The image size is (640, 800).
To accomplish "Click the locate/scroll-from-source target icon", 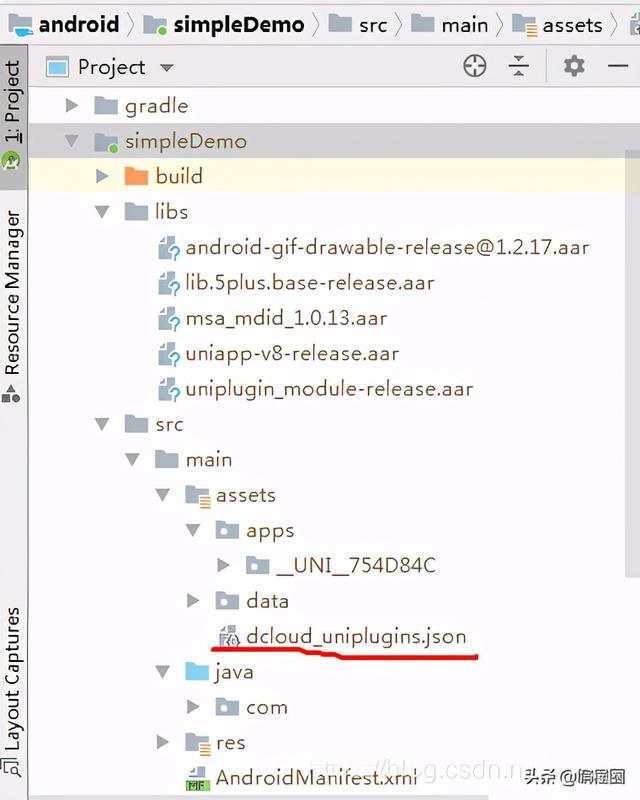I will click(x=475, y=66).
